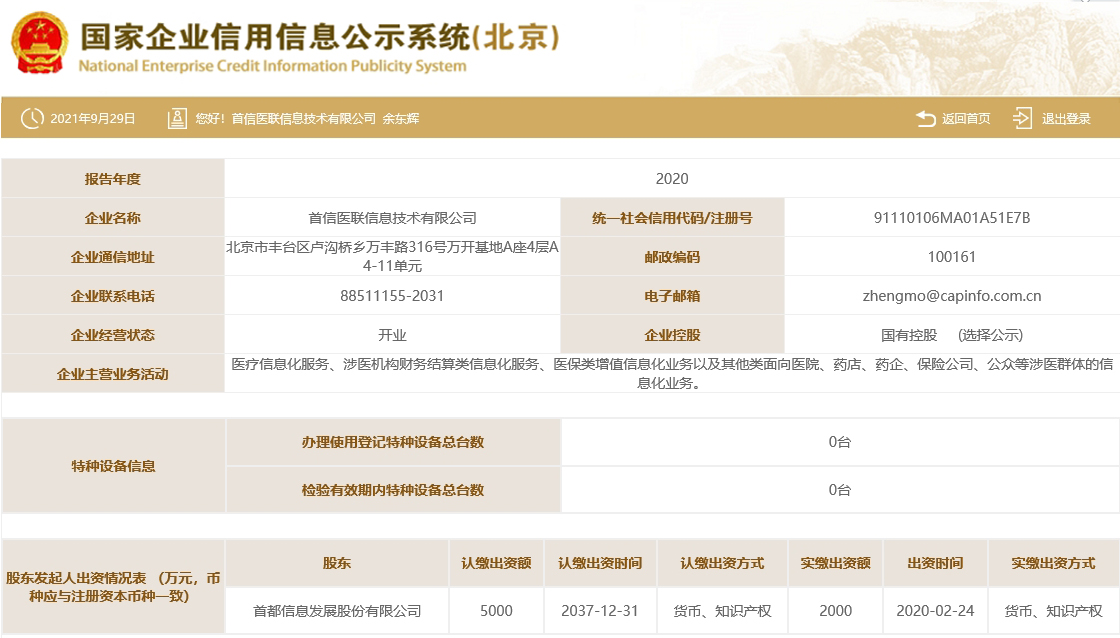Click 办理使用登记特种设备总台数 label
Screen dimensions: 1120x638
393,442
